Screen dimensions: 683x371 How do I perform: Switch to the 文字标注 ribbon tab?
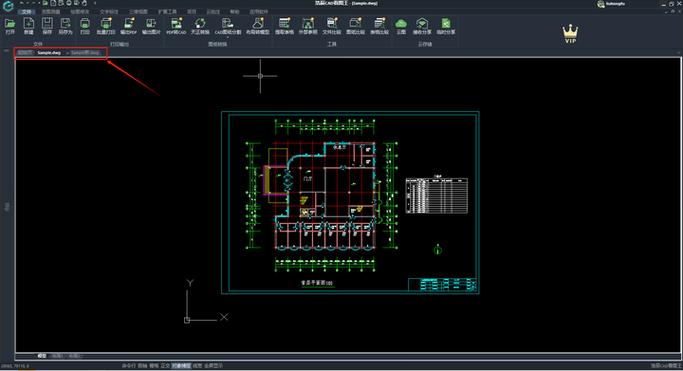click(109, 12)
